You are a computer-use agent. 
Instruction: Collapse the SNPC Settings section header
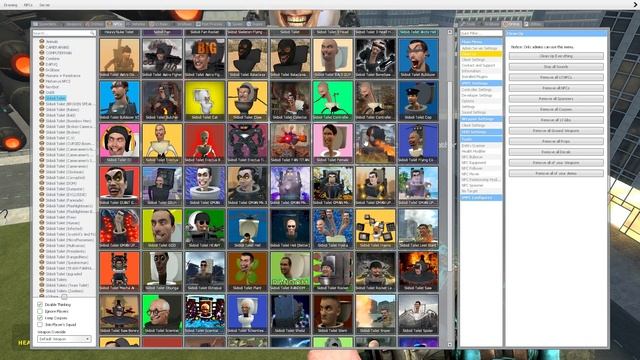(x=481, y=83)
